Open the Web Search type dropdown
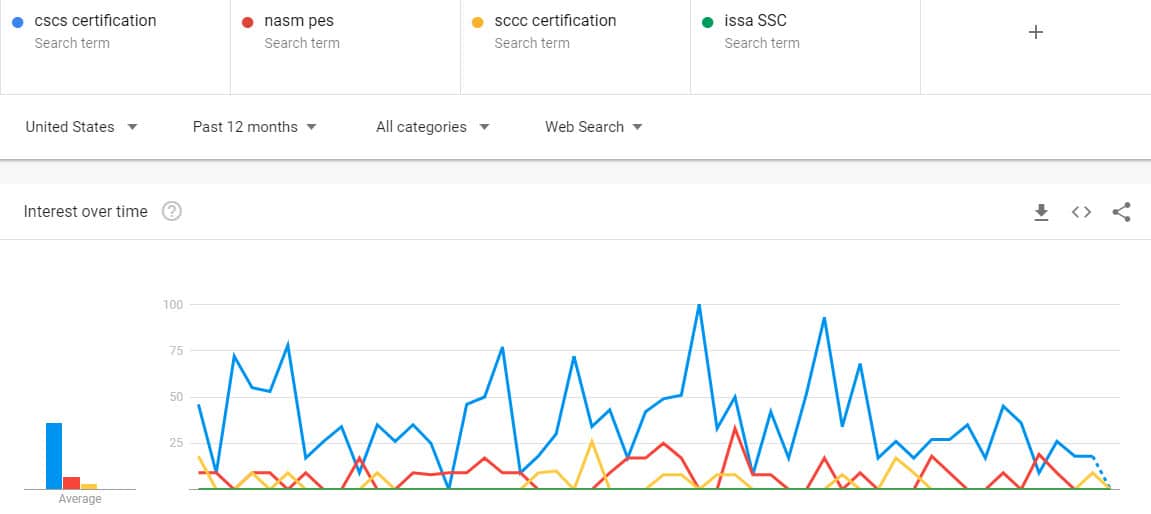 (594, 127)
